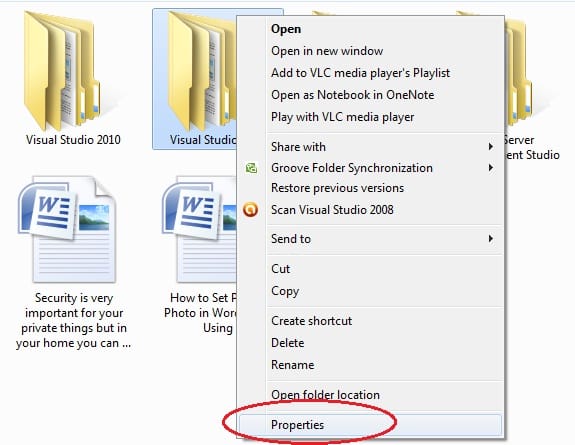Click the highlighted Visual Studio 2008 folder icon
575x445 pixels.
202,70
